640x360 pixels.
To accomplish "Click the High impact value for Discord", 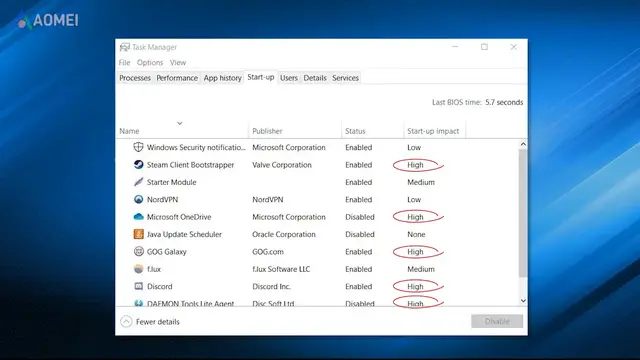I will (415, 287).
